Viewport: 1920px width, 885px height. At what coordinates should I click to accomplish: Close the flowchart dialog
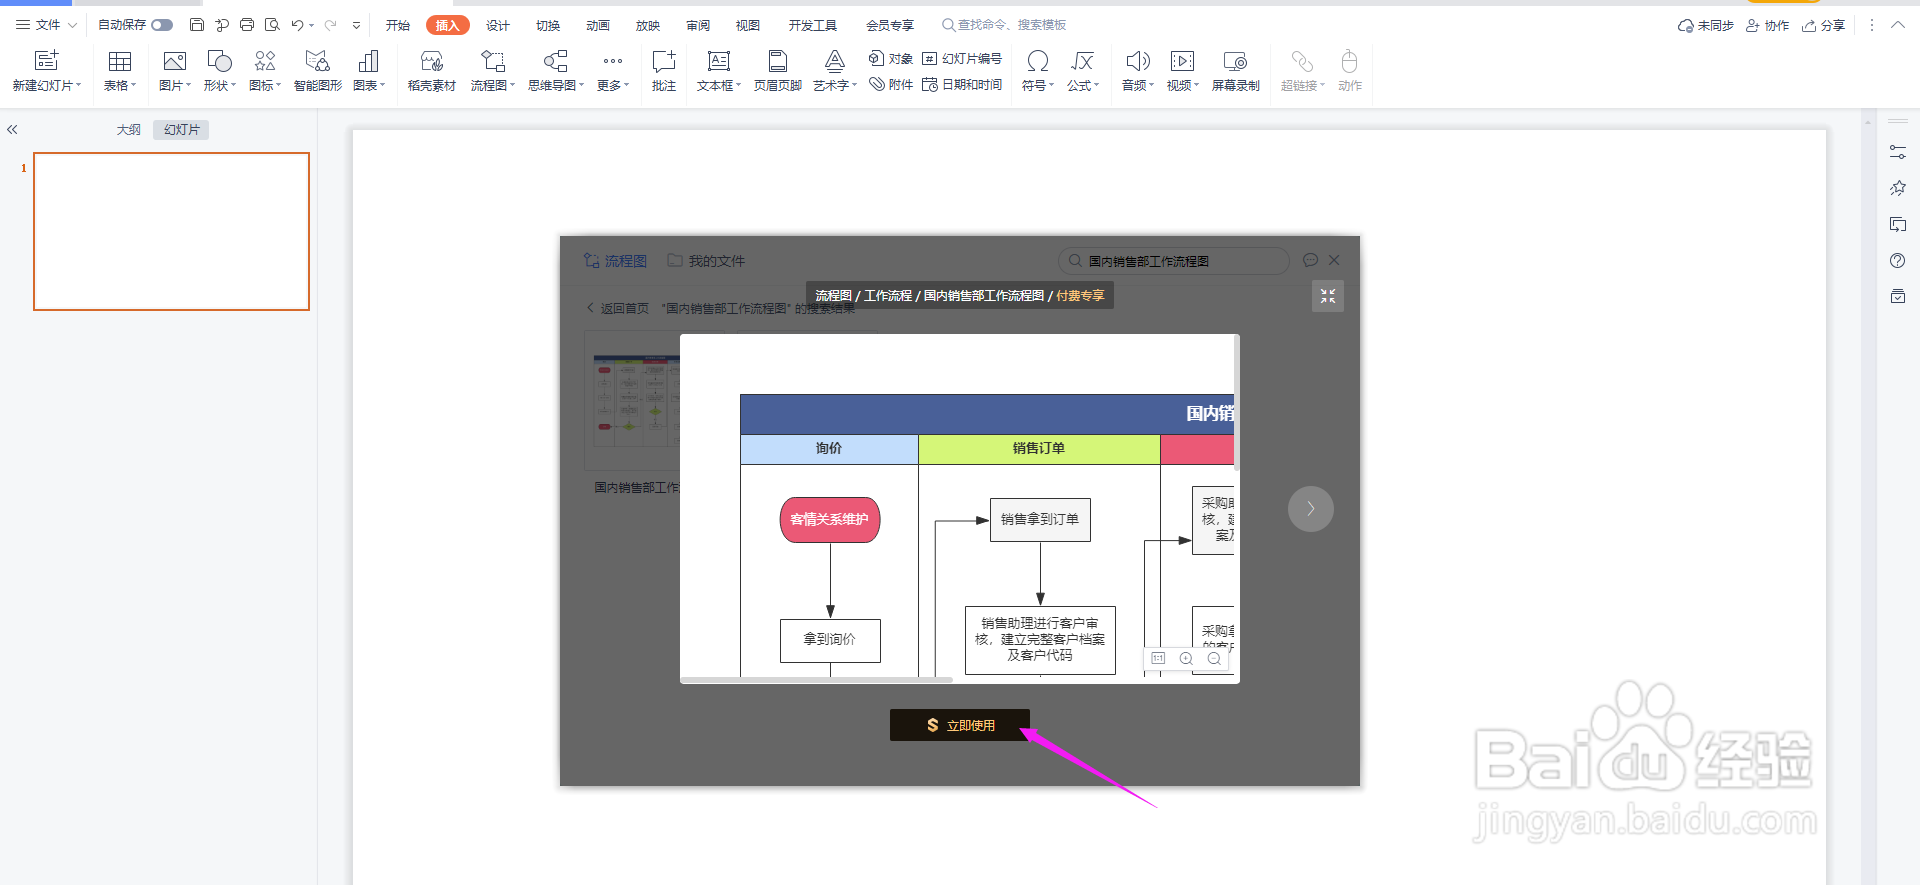(x=1334, y=260)
